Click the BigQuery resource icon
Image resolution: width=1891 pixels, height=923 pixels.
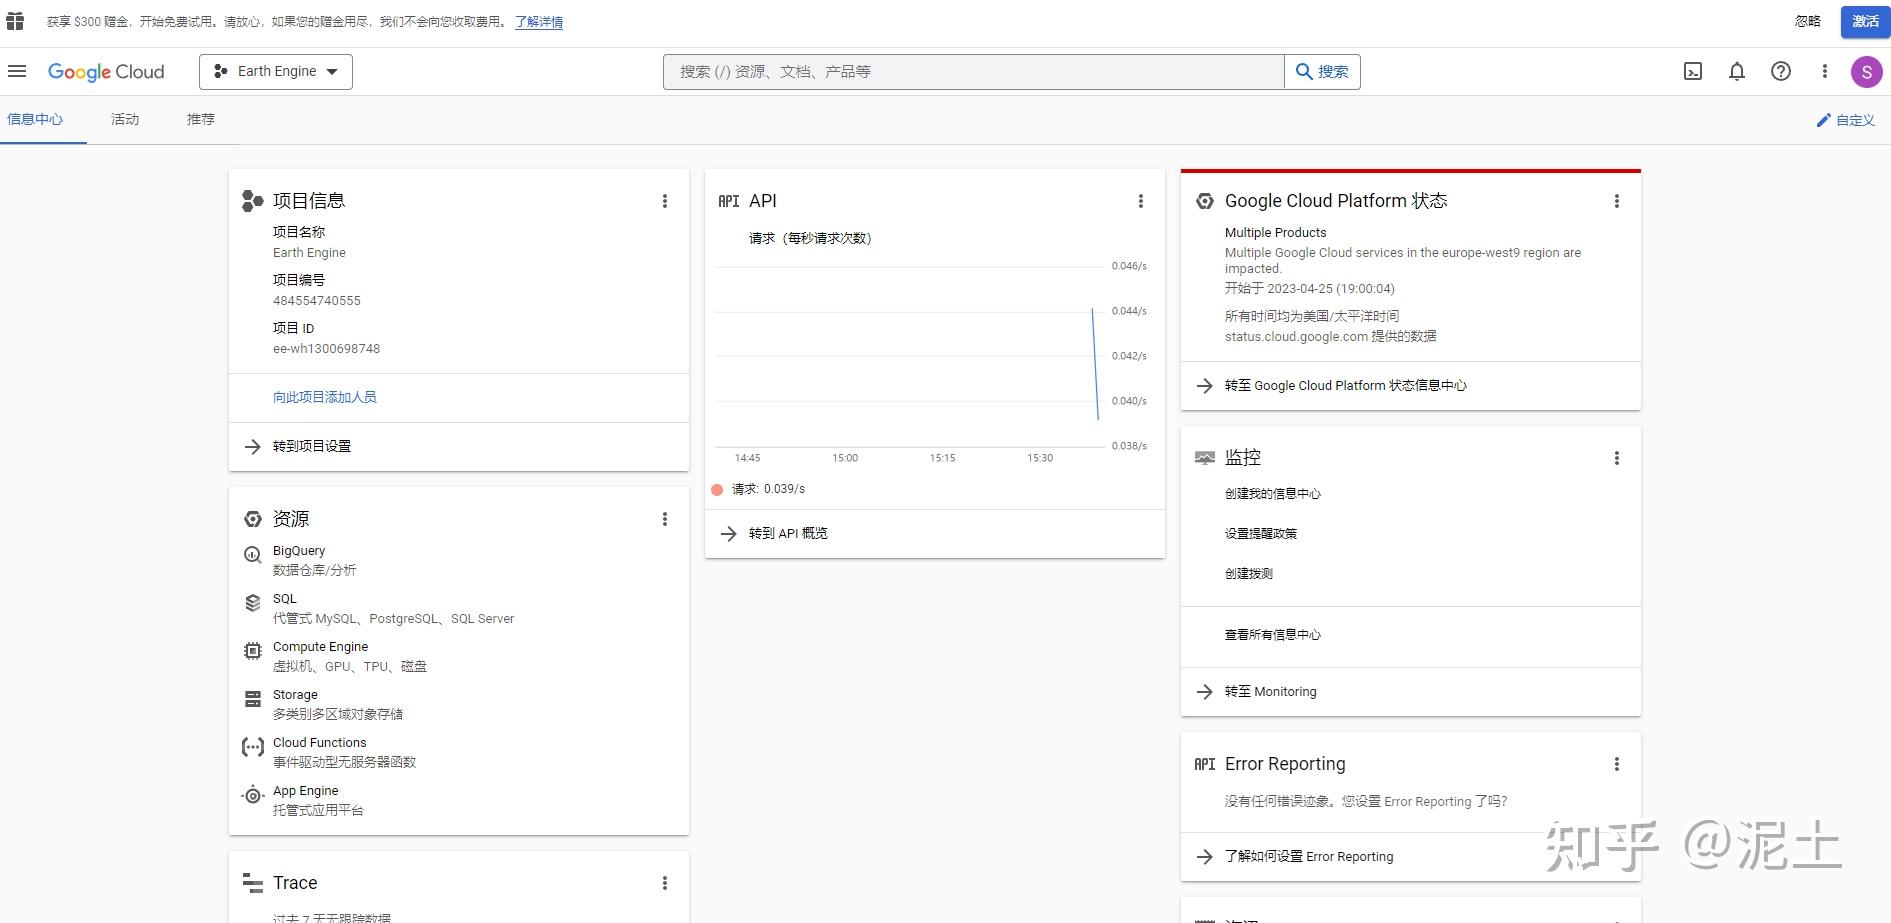[253, 555]
